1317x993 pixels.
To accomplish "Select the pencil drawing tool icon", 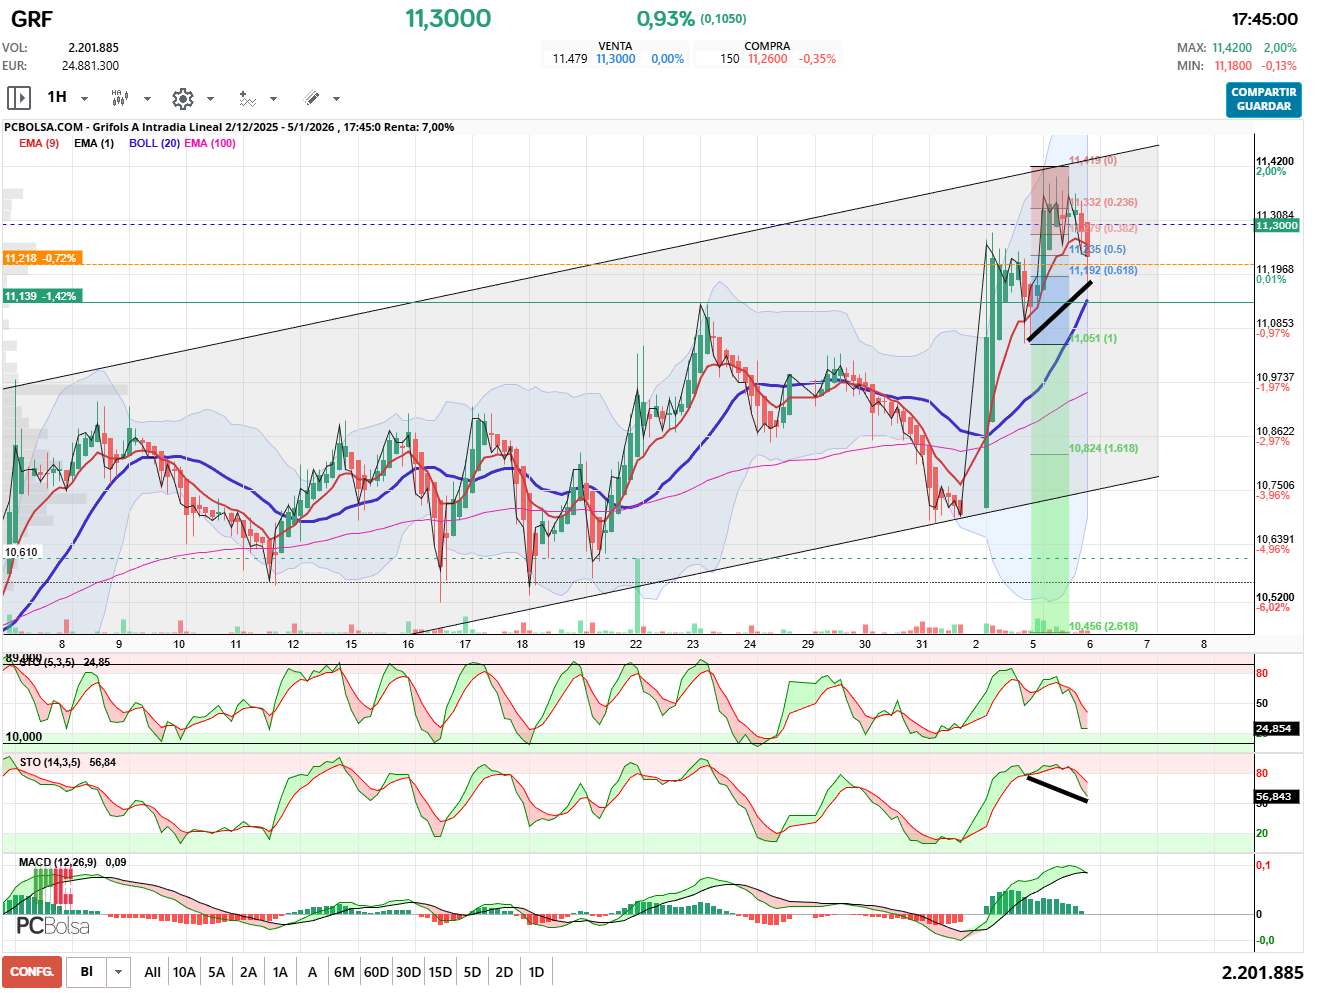I will click(x=311, y=98).
